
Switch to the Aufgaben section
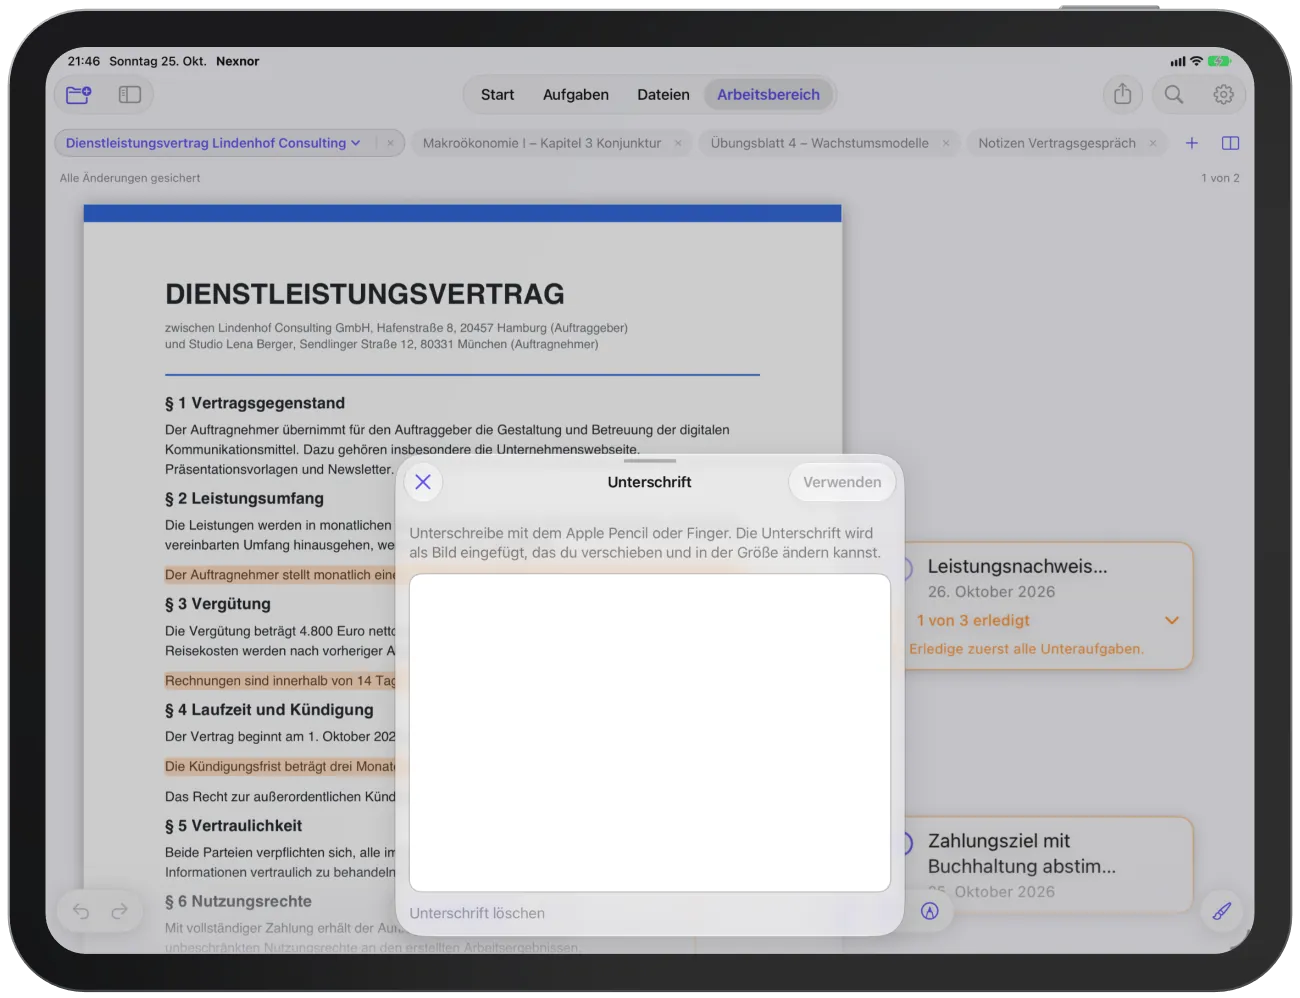[x=576, y=94]
